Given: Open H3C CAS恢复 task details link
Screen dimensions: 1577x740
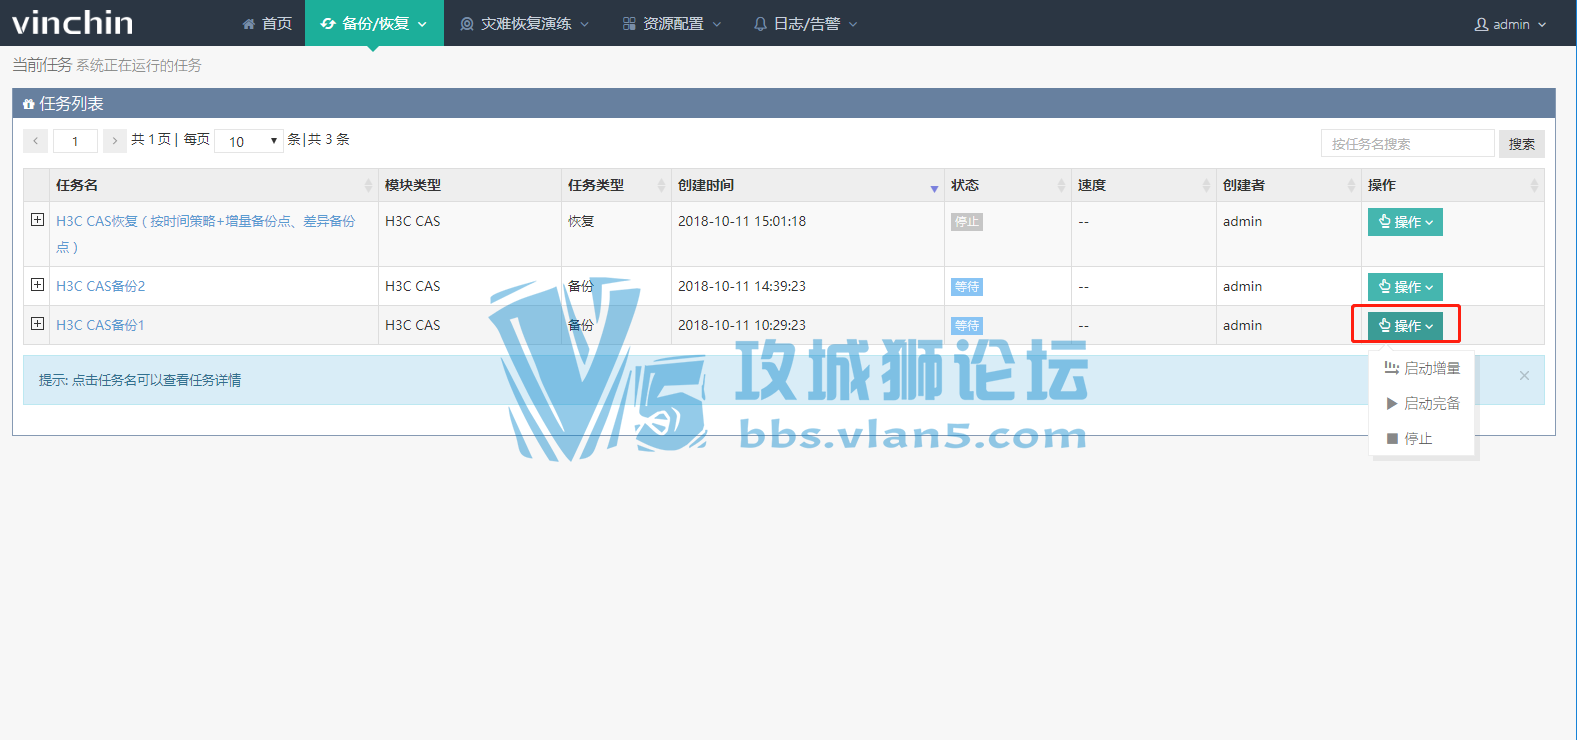Looking at the screenshot, I should (206, 234).
